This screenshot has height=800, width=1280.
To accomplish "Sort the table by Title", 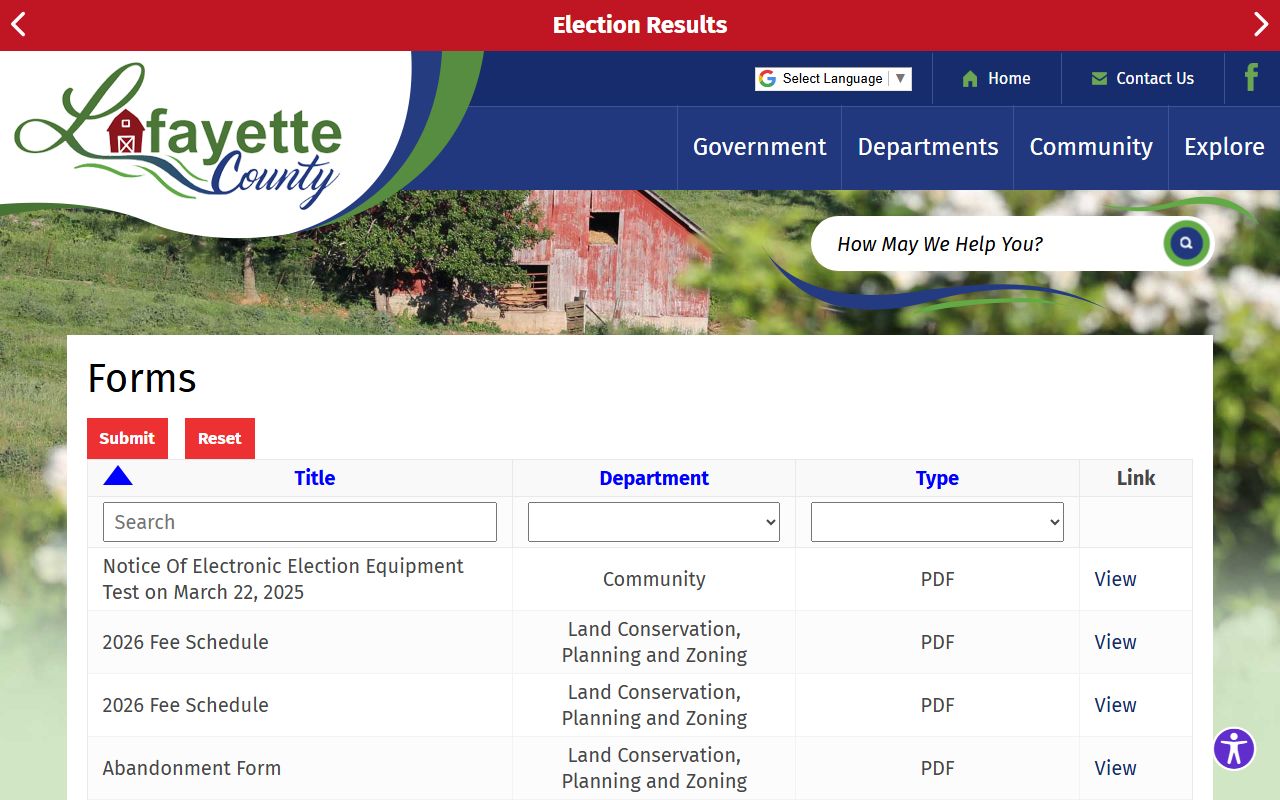I will (x=315, y=478).
